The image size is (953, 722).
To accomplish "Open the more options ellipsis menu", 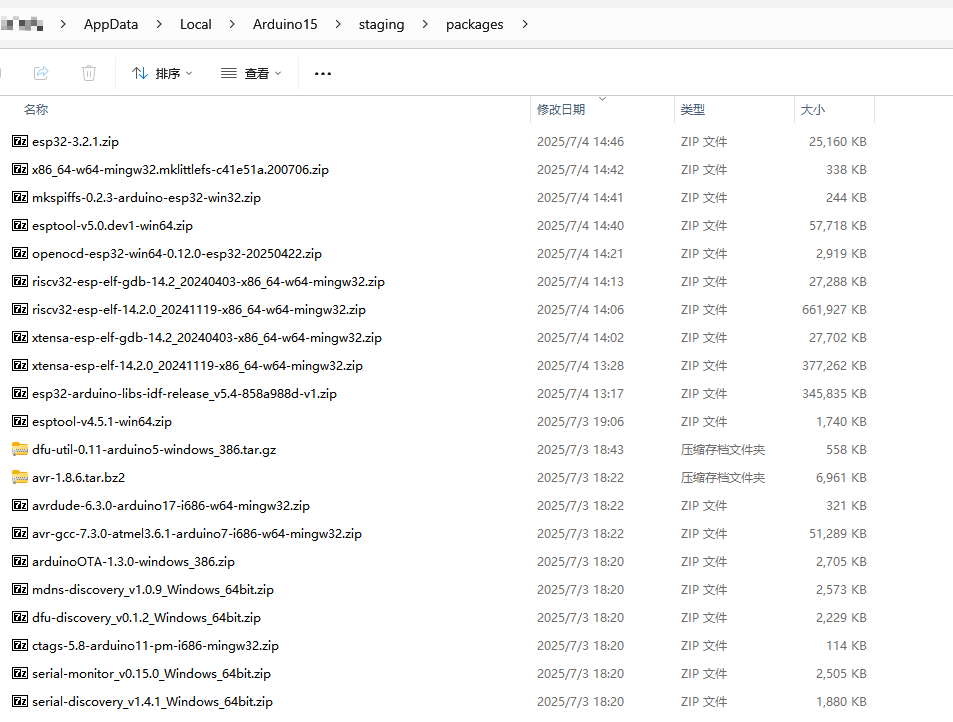I will (x=323, y=74).
